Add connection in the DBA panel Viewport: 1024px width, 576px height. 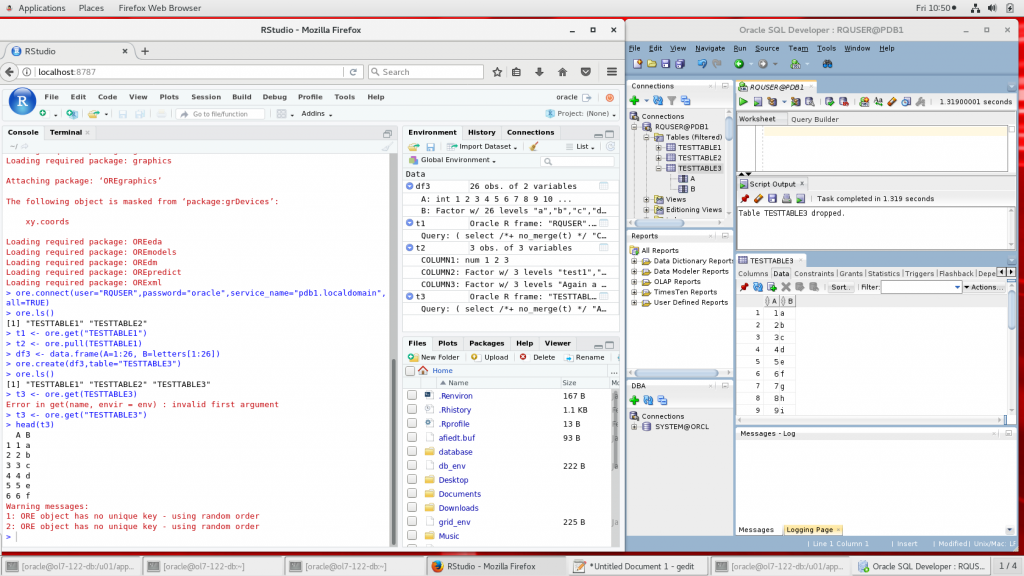(634, 400)
